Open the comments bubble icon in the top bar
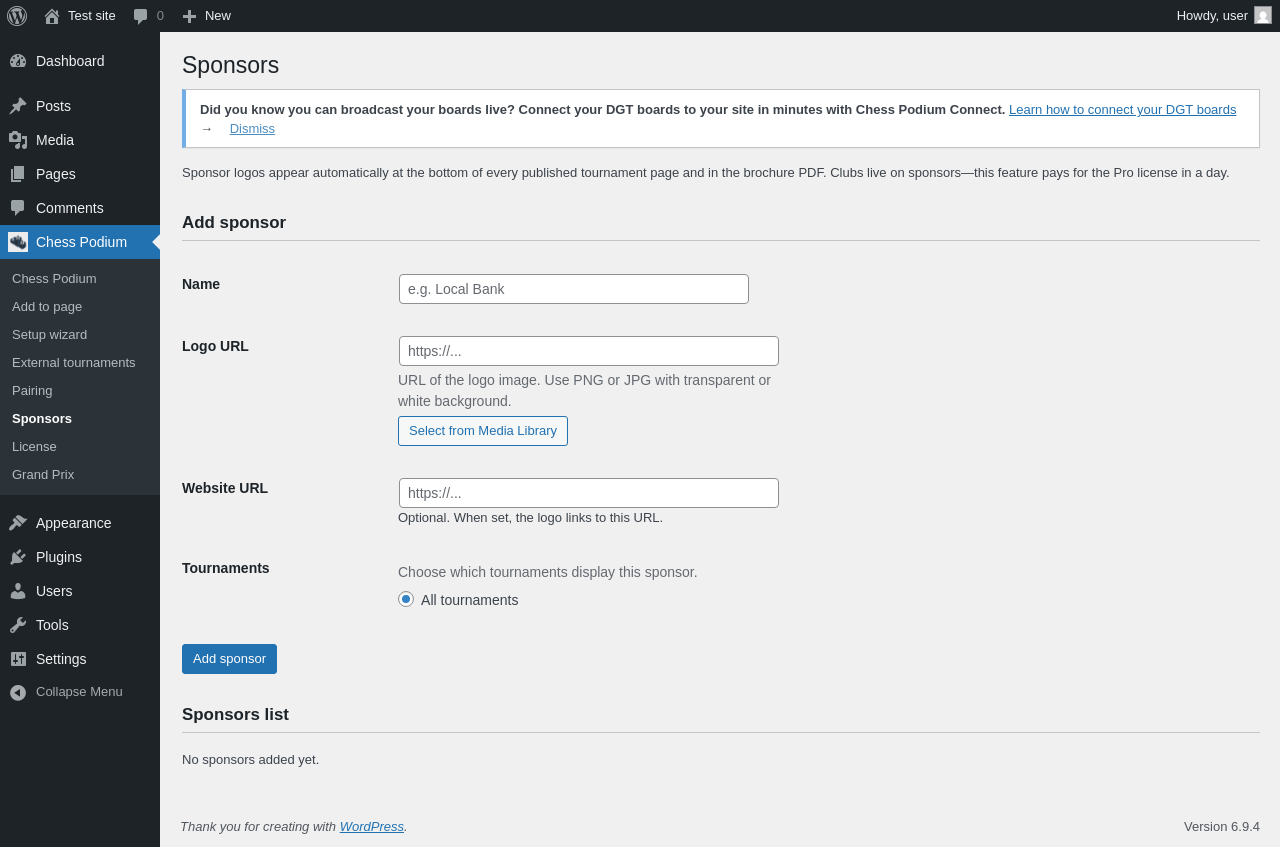This screenshot has height=847, width=1280. (141, 16)
